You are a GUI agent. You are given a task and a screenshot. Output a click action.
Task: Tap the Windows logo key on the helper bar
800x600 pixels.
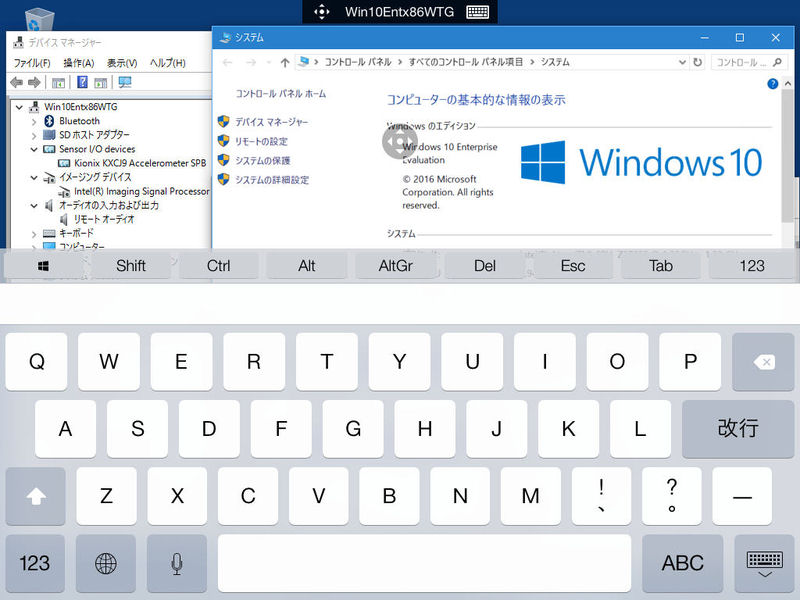pyautogui.click(x=43, y=266)
